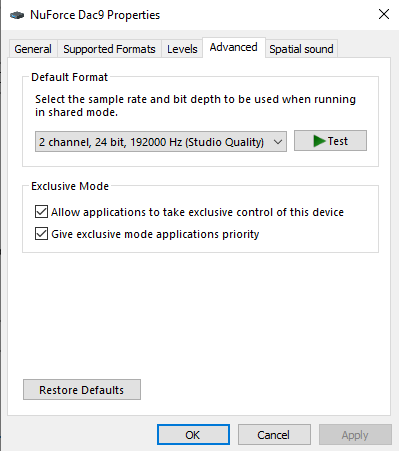Image resolution: width=399 pixels, height=451 pixels.
Task: Close the NuForce Dac9 Properties dialog
Action: pos(384,14)
